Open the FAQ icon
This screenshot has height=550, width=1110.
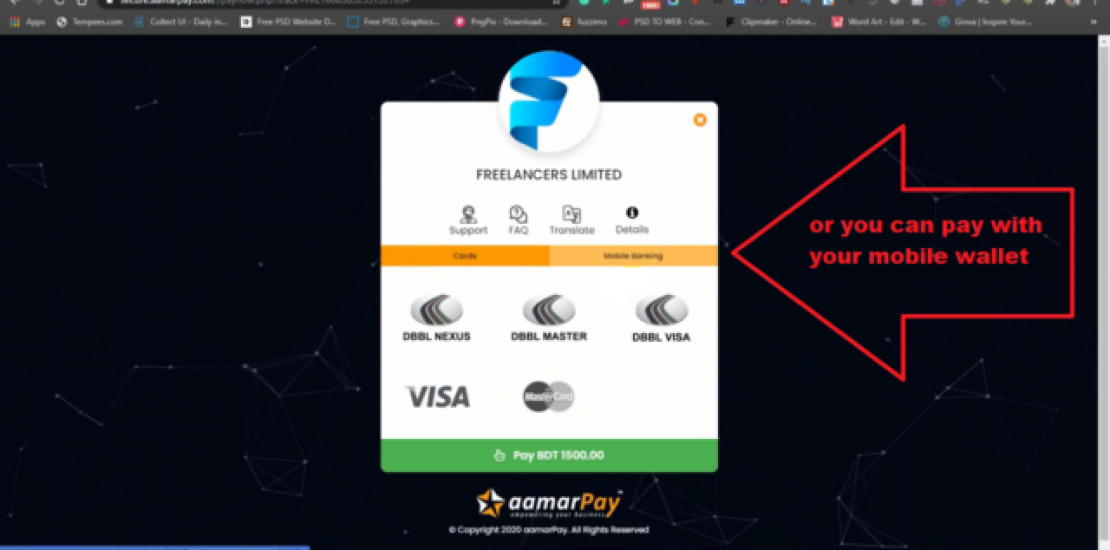(x=518, y=220)
